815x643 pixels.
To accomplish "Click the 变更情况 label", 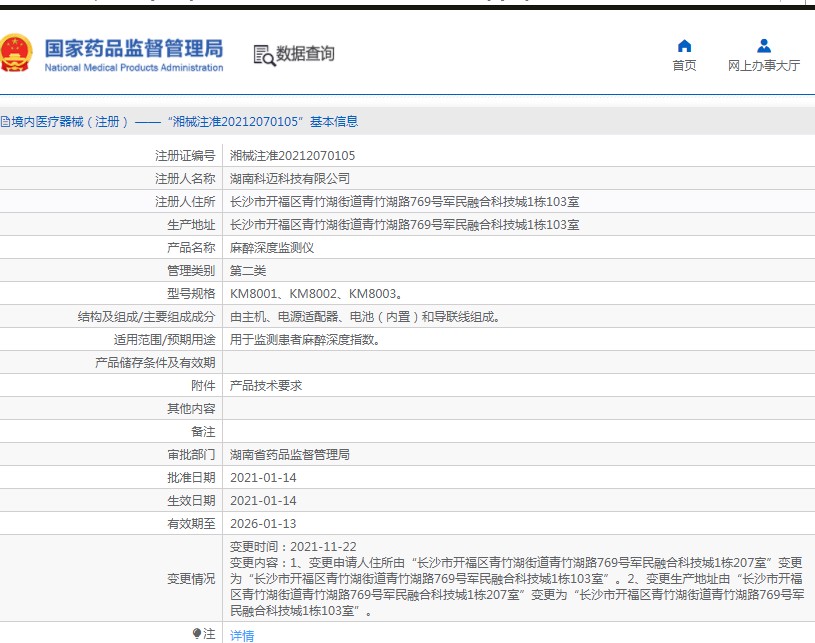I will pos(191,579).
